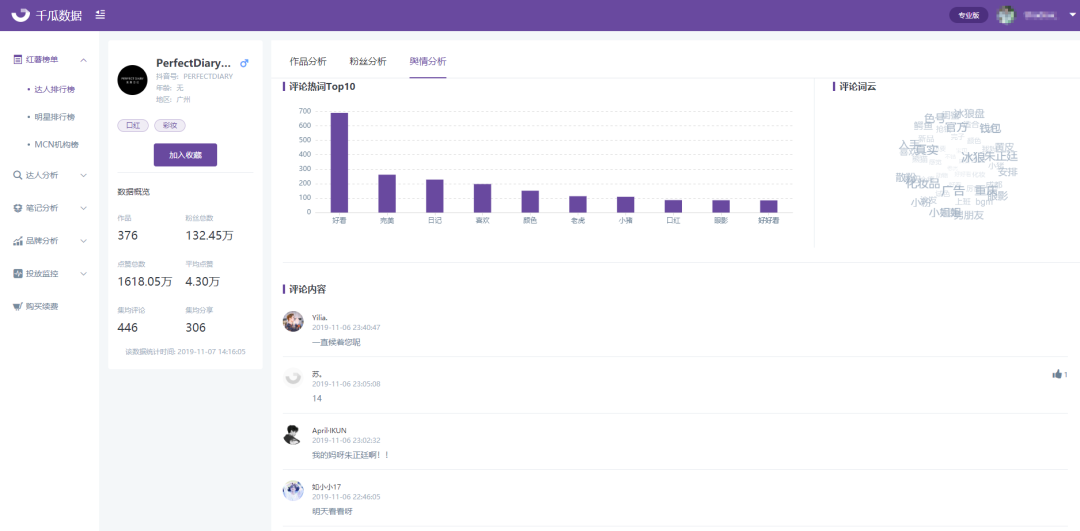The width and height of the screenshot is (1080, 531).
Task: Click the 达人分析 search icon
Action: tap(18, 175)
